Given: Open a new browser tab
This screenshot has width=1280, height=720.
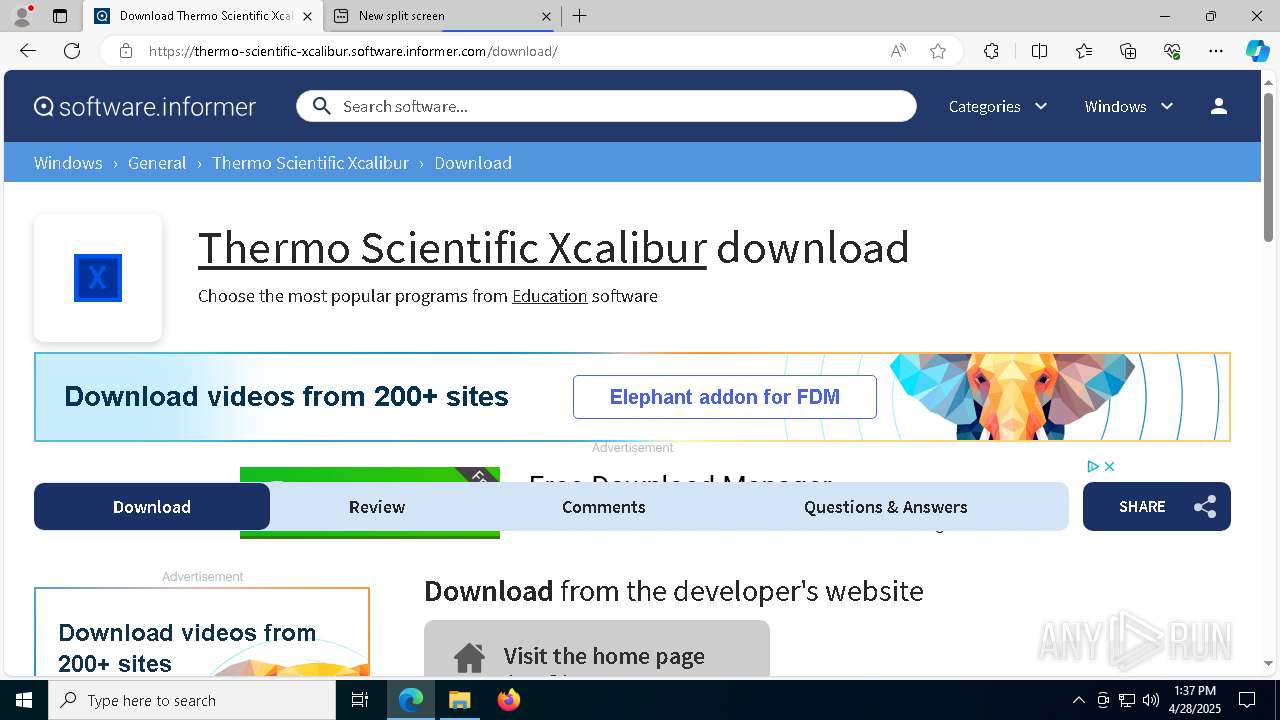Looking at the screenshot, I should (x=580, y=16).
